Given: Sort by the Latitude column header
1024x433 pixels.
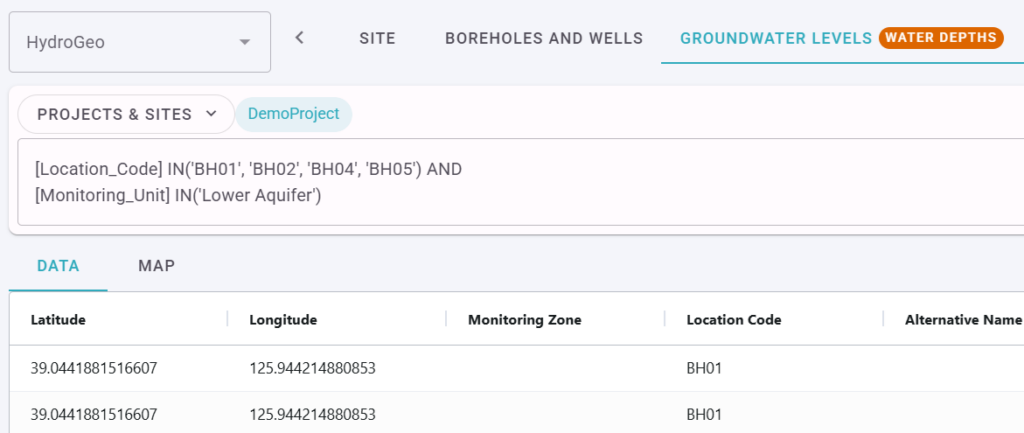Looking at the screenshot, I should 58,320.
